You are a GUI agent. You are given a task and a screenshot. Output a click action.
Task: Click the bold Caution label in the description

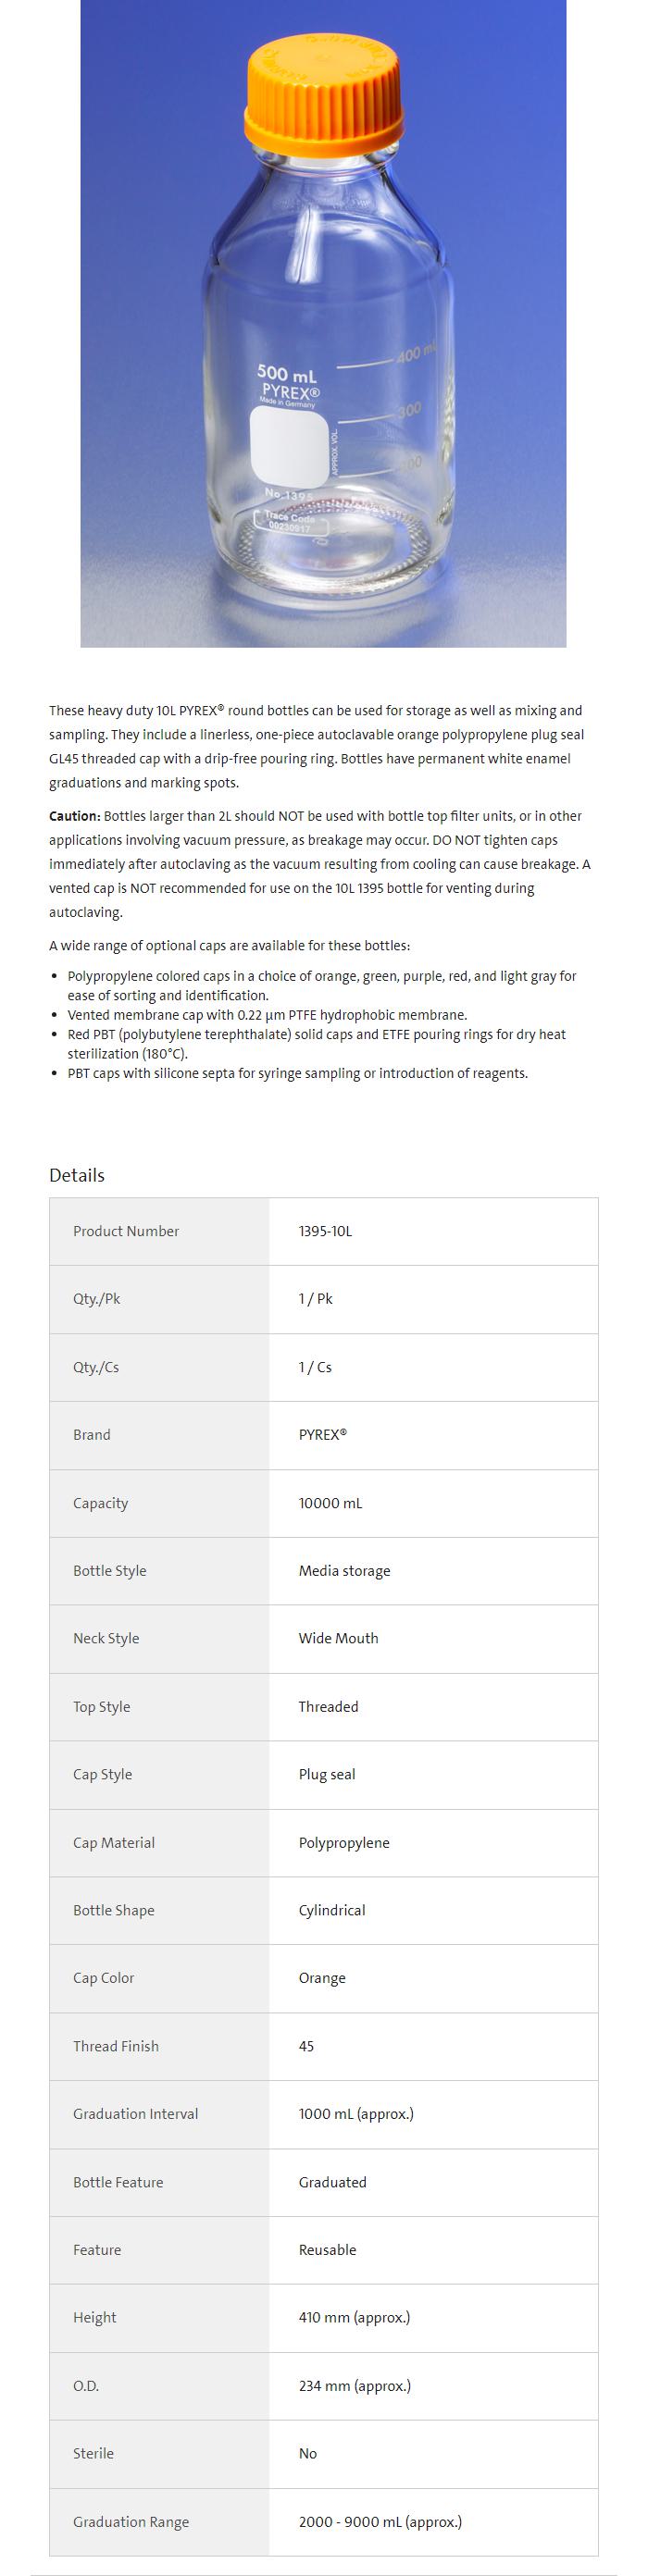click(x=75, y=816)
